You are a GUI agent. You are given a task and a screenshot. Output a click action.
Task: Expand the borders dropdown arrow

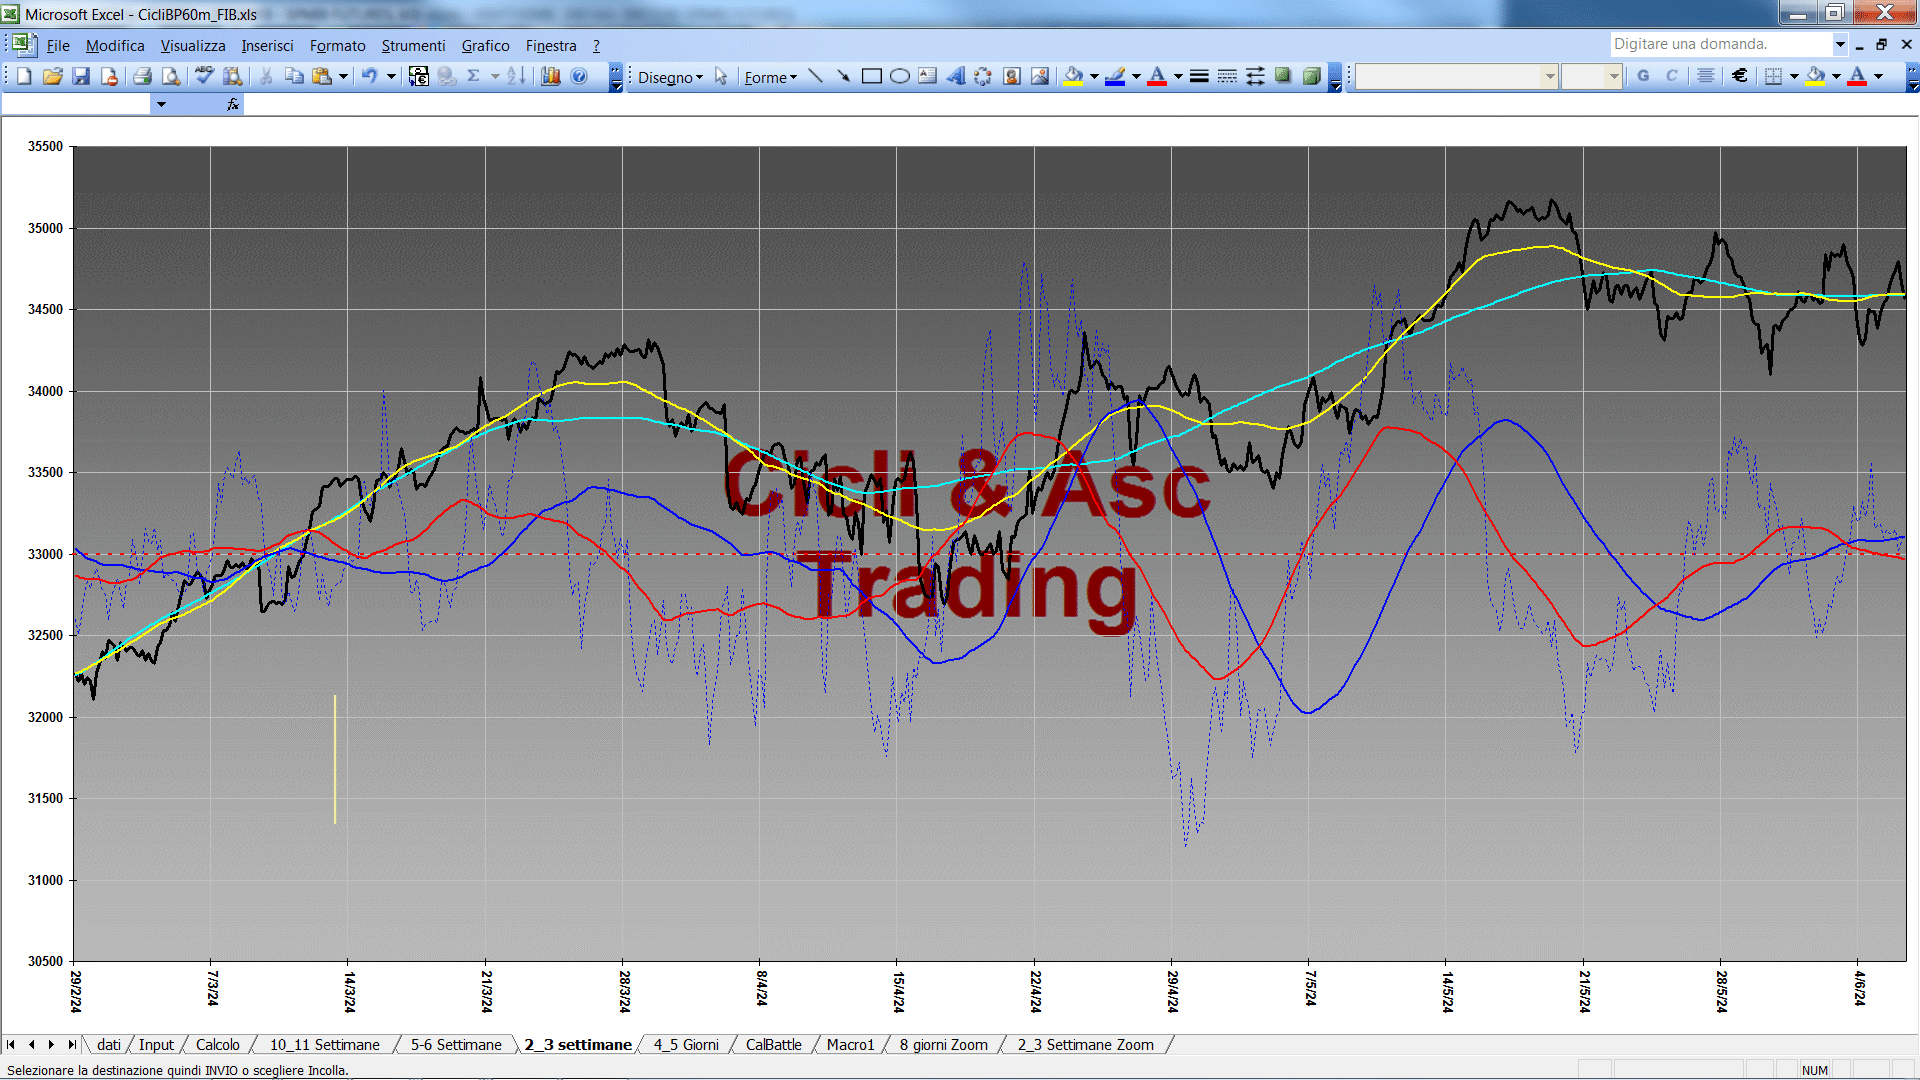(1794, 77)
